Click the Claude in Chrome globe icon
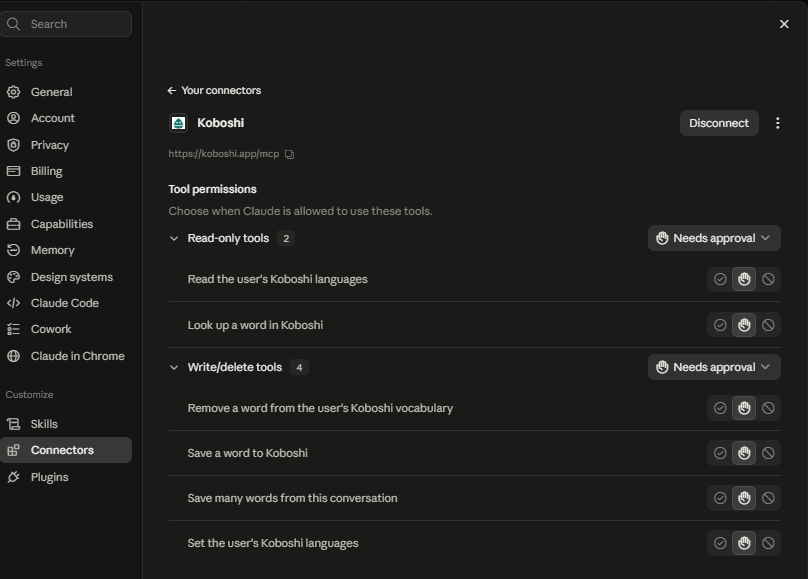 tap(13, 356)
